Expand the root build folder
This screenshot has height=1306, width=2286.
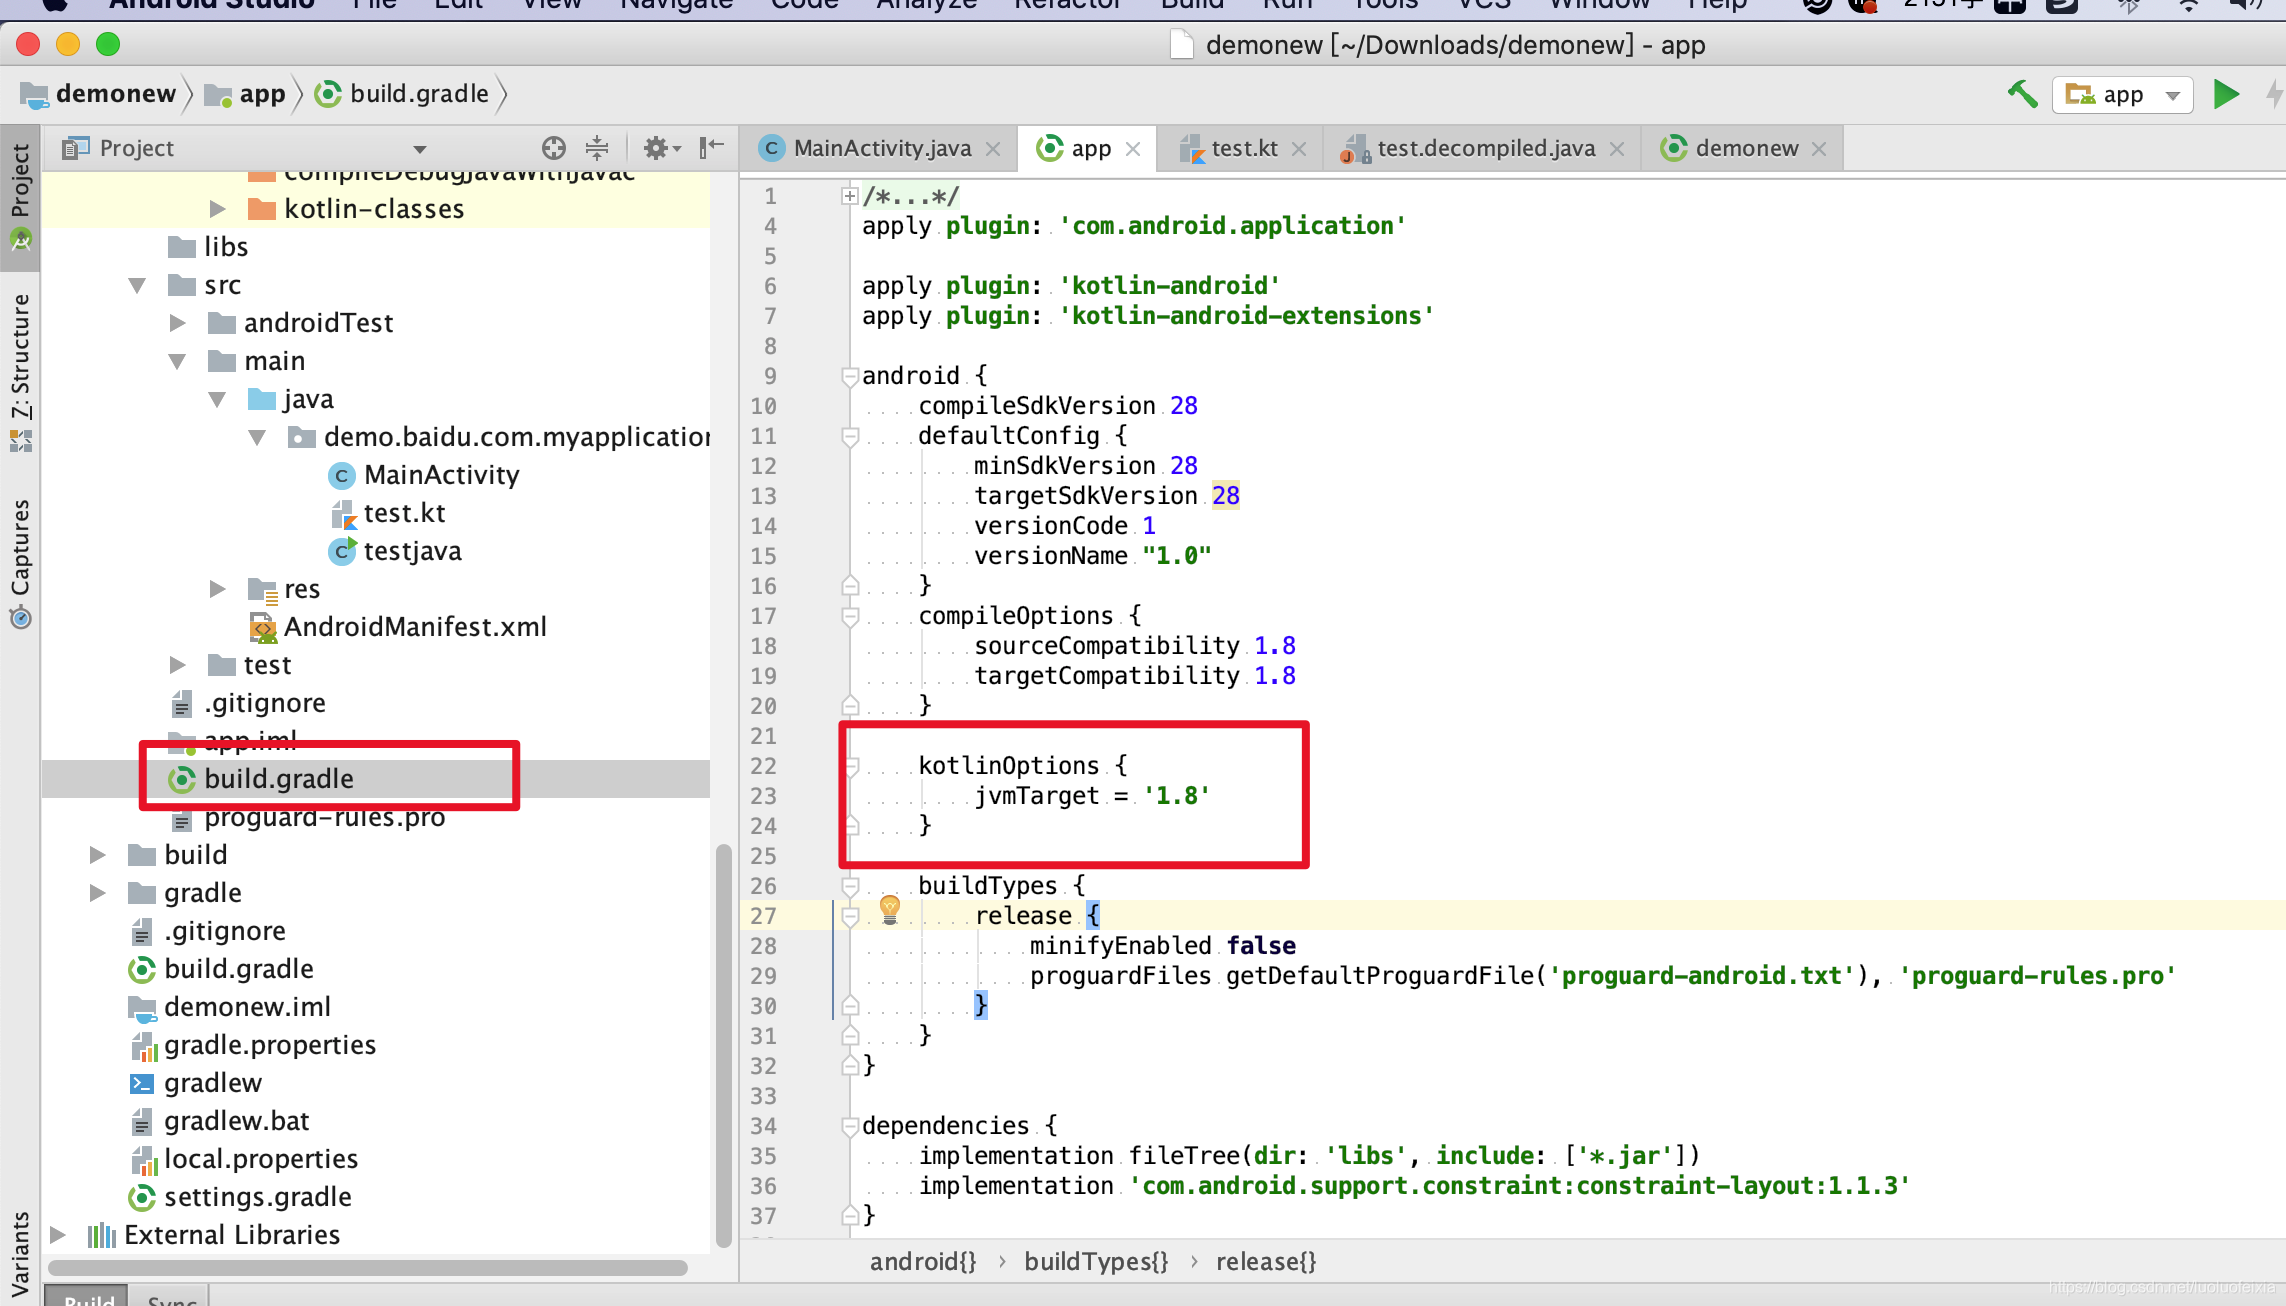pyautogui.click(x=97, y=855)
